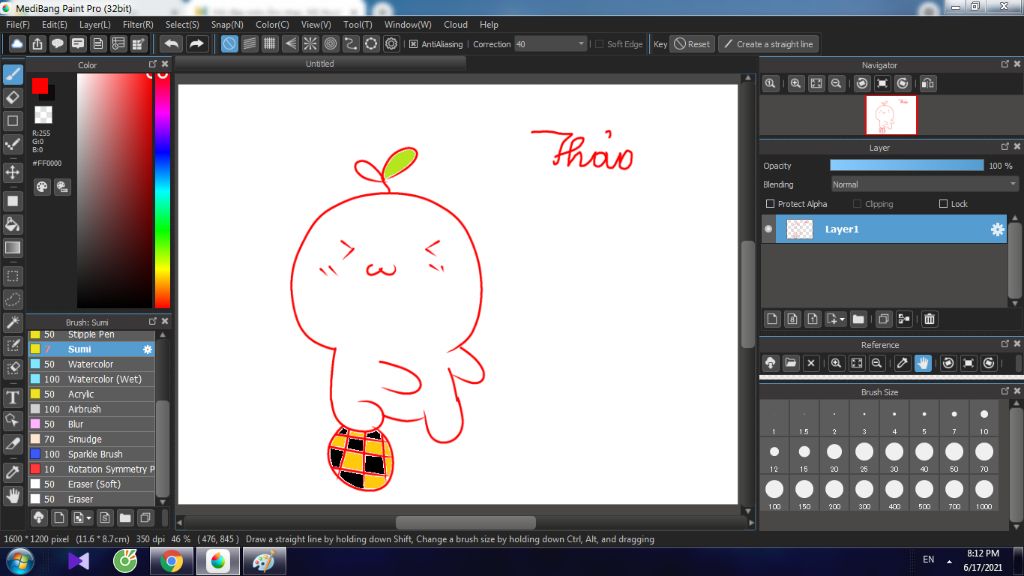Image resolution: width=1024 pixels, height=576 pixels.
Task: Zoom in using Navigator panel
Action: click(x=795, y=84)
